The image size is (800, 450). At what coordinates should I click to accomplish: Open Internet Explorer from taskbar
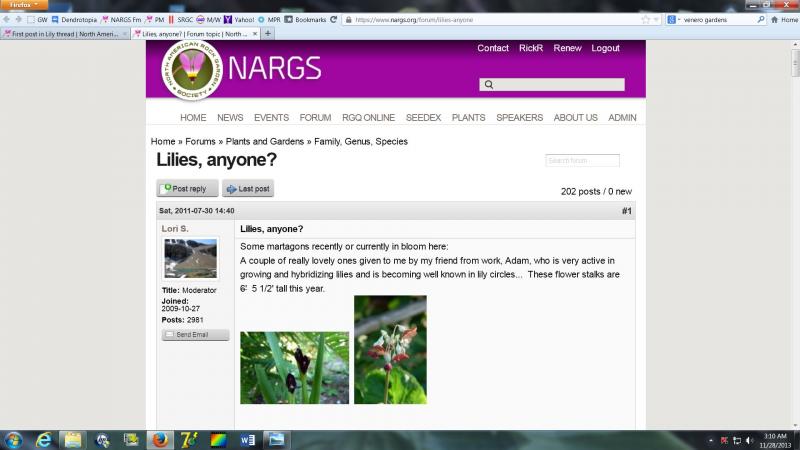pyautogui.click(x=44, y=439)
